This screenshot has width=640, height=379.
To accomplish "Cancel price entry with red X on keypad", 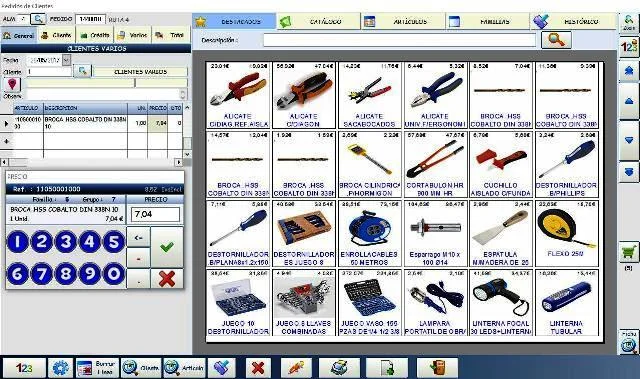I will click(x=167, y=279).
